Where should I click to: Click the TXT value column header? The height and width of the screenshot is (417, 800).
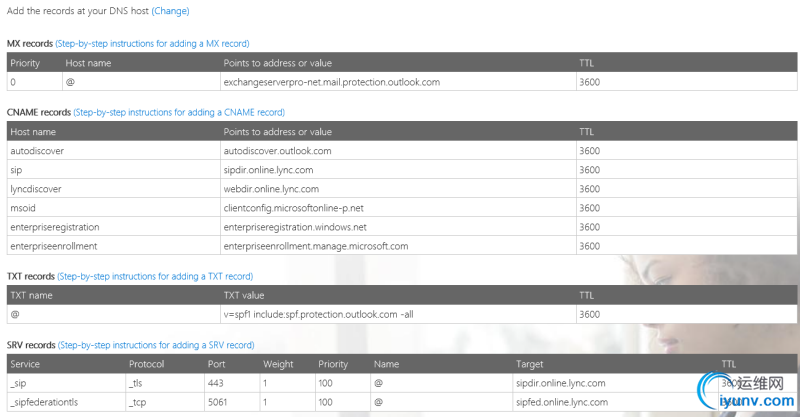[x=244, y=296]
